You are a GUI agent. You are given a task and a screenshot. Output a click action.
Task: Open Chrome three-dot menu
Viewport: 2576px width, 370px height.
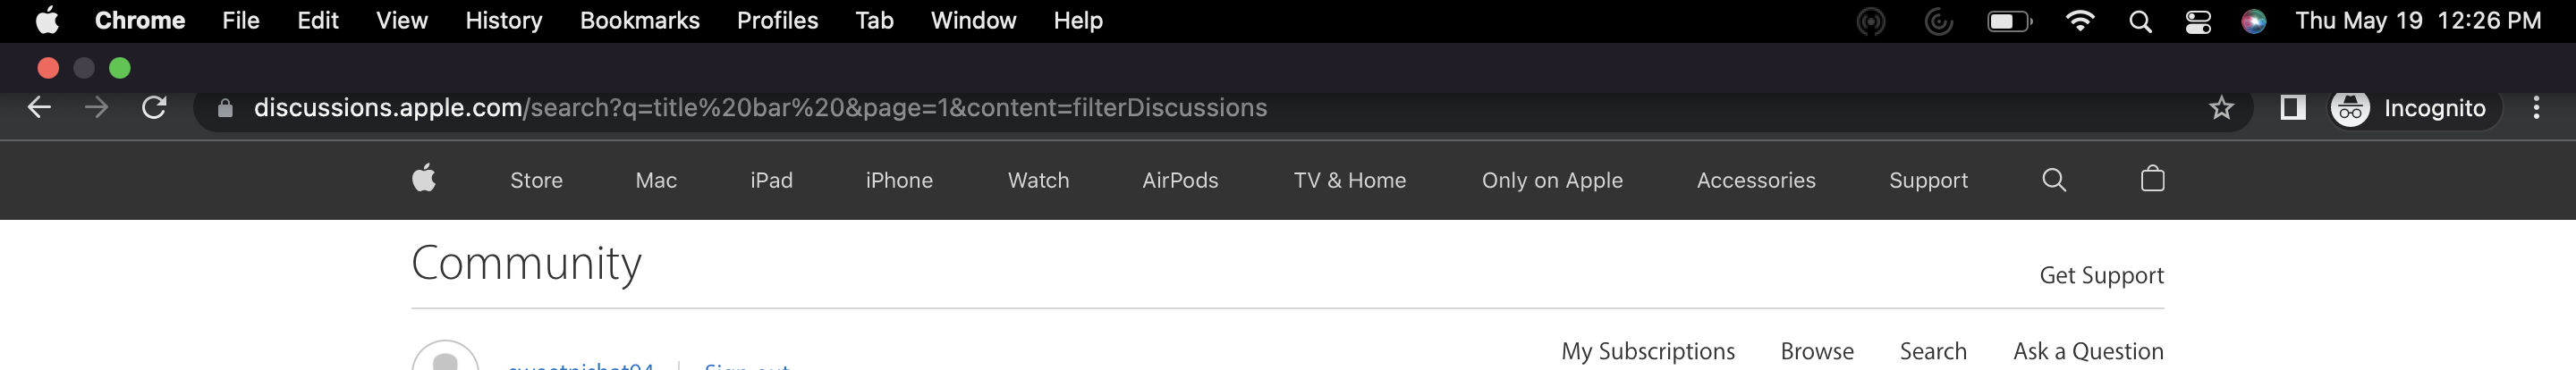point(2536,108)
